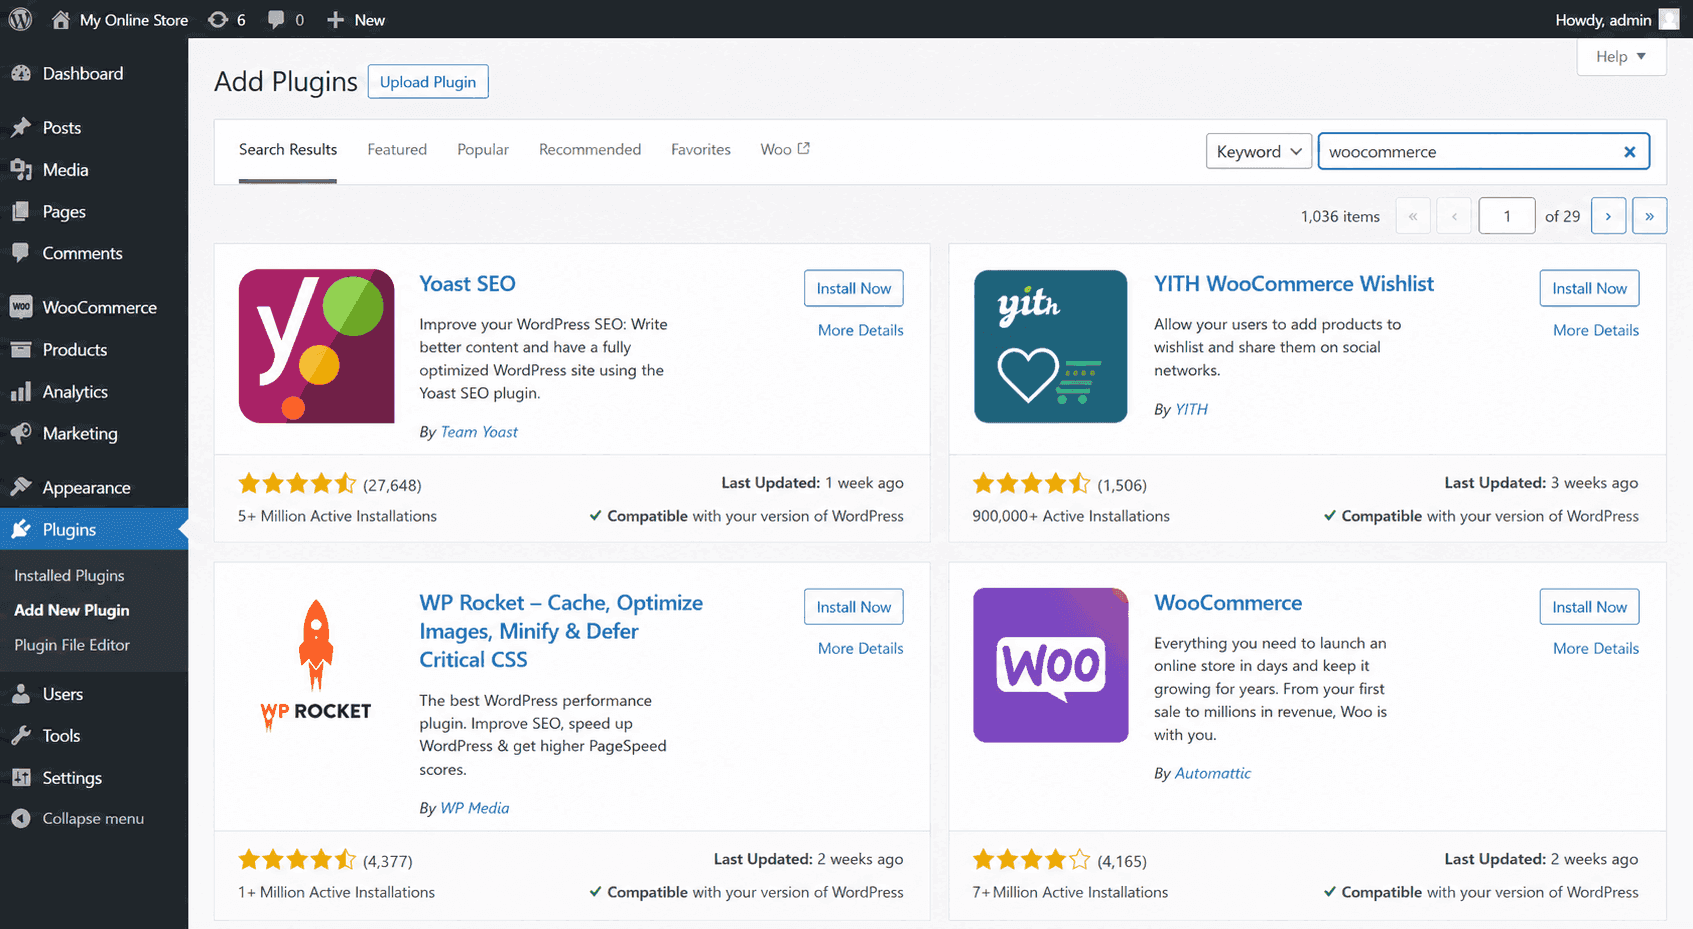View More Details for WooCommerce
Image resolution: width=1693 pixels, height=929 pixels.
1596,648
